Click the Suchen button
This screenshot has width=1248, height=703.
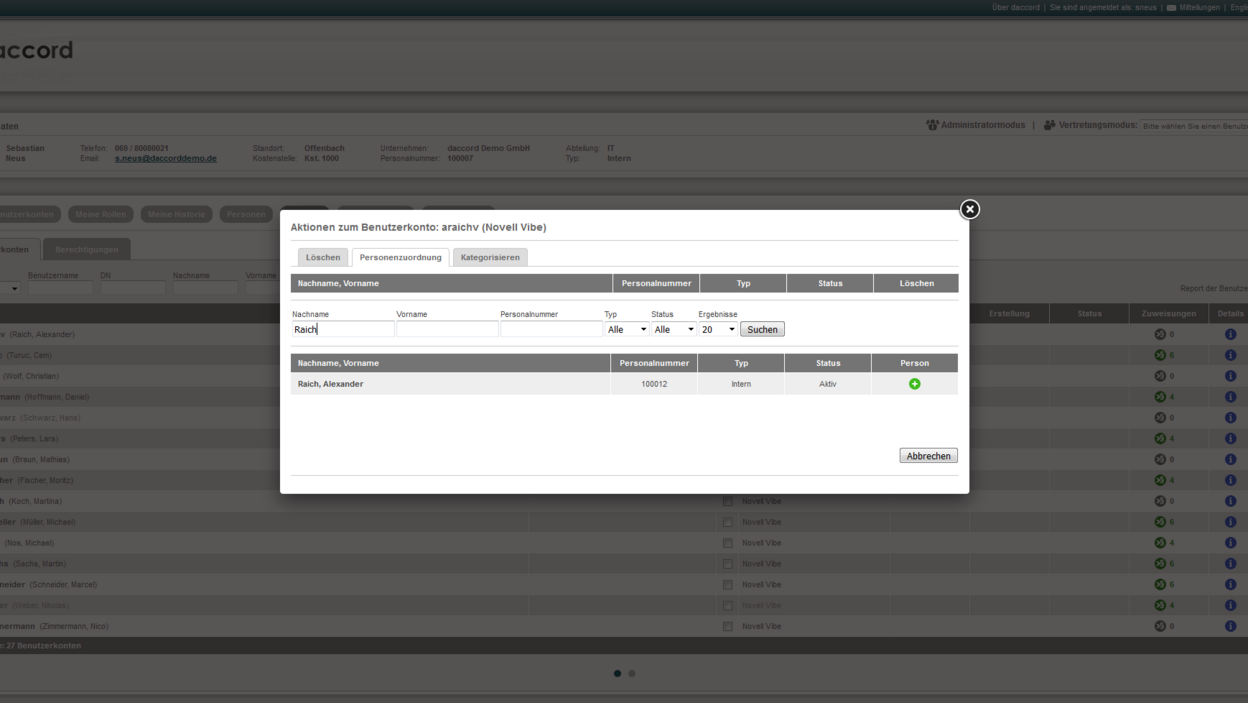(762, 329)
